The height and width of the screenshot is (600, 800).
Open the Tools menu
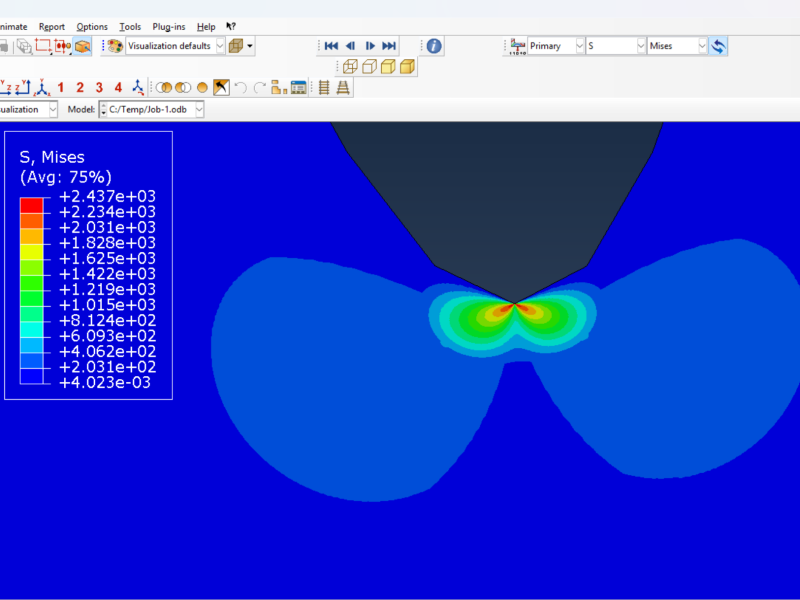130,27
